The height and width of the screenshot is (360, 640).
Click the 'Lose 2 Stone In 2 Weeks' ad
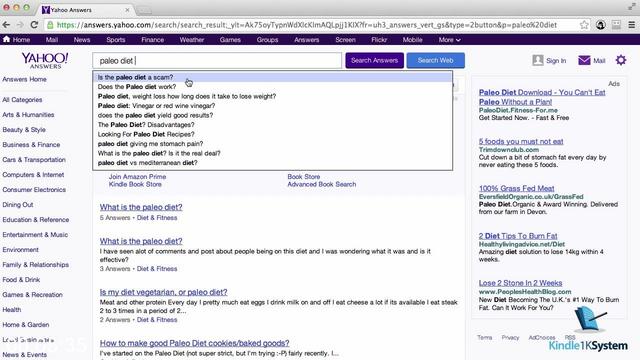tap(520, 283)
